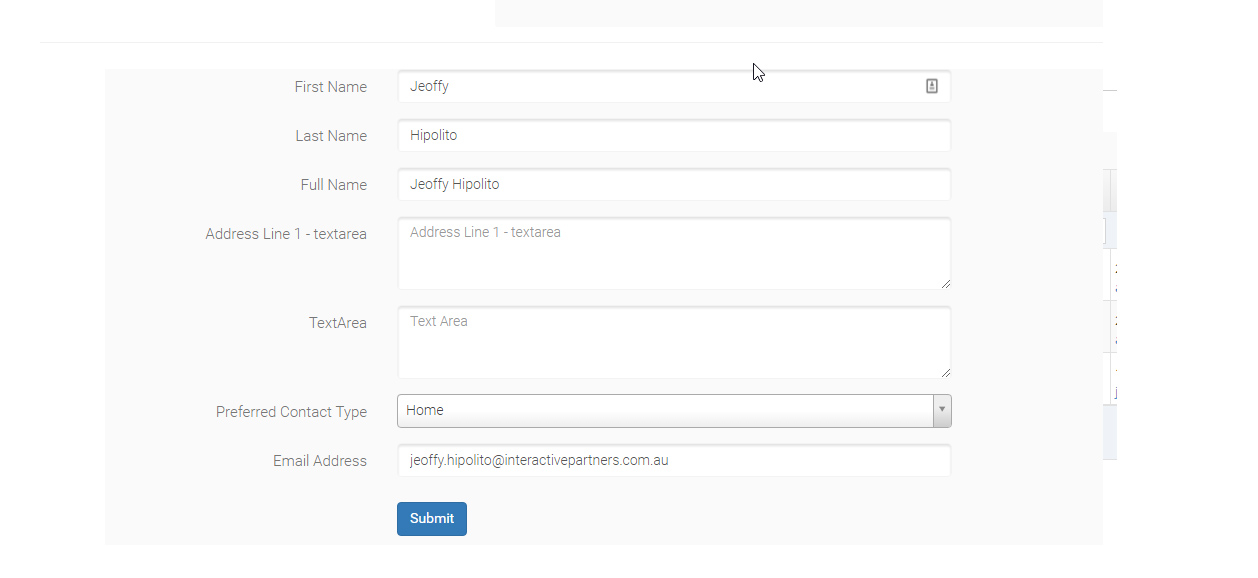Click the Email Address field with jeoffy.hipolito email
The image size is (1258, 578).
coord(674,460)
